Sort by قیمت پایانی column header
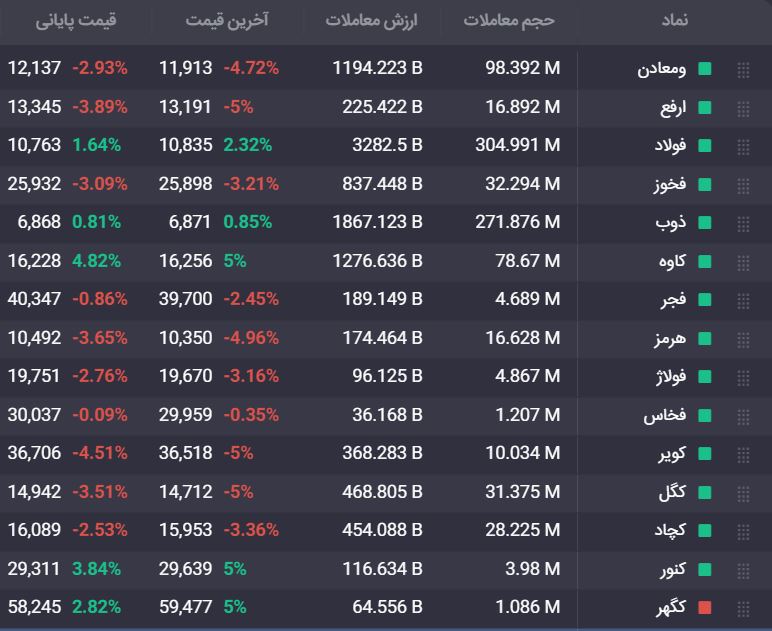Image resolution: width=772 pixels, height=631 pixels. (x=76, y=20)
